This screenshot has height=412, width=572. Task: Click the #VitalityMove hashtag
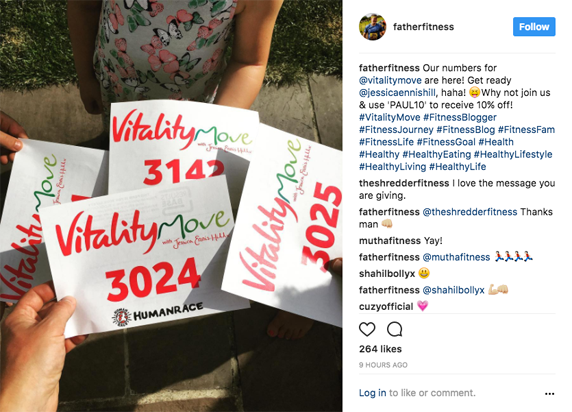[x=390, y=117]
